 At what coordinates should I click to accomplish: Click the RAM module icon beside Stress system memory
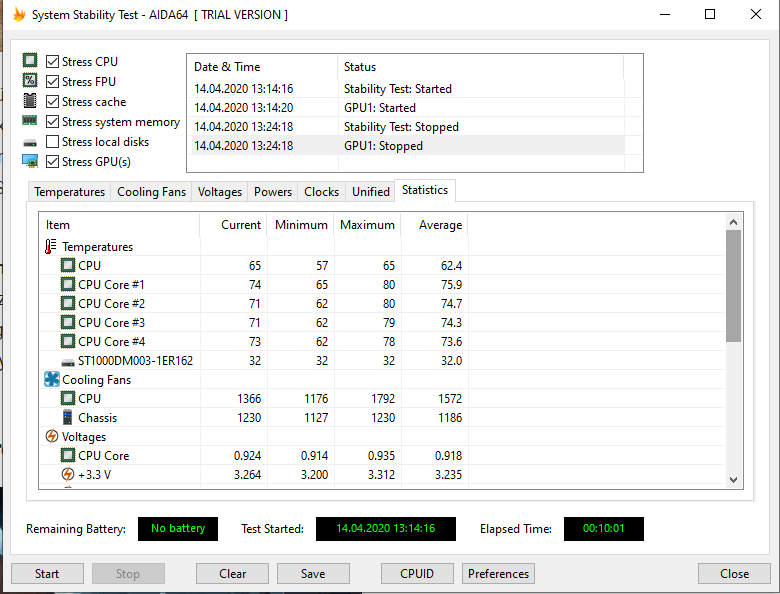point(30,120)
